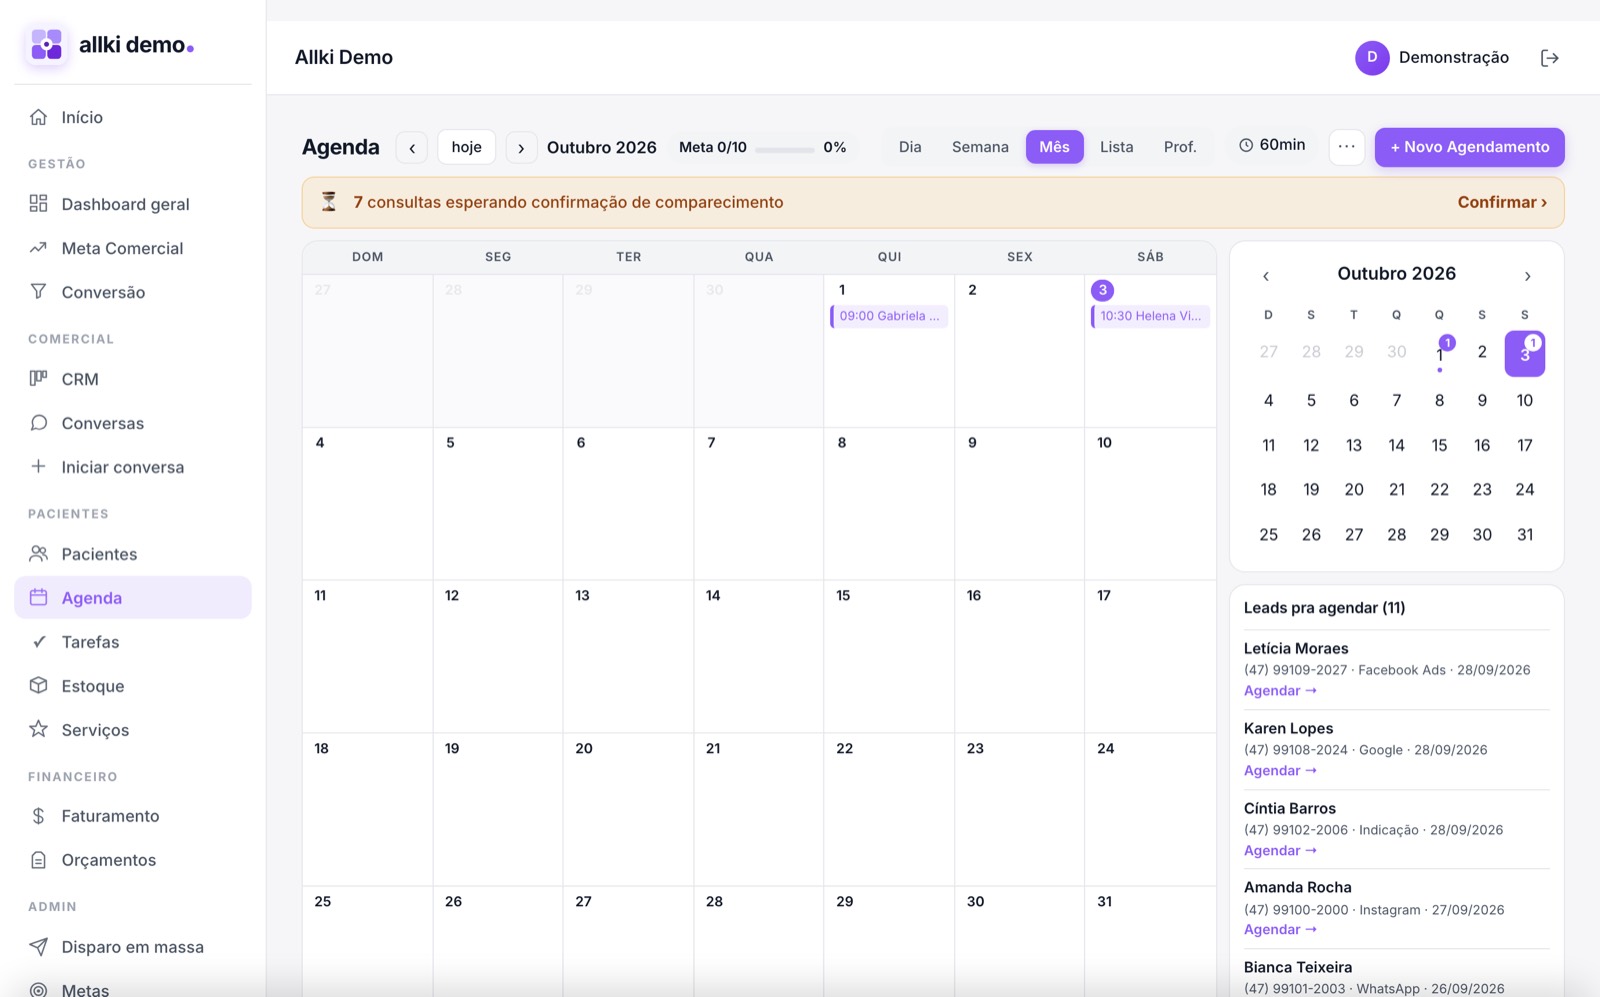Click the Pacientes people icon
The width and height of the screenshot is (1600, 997).
tap(38, 554)
